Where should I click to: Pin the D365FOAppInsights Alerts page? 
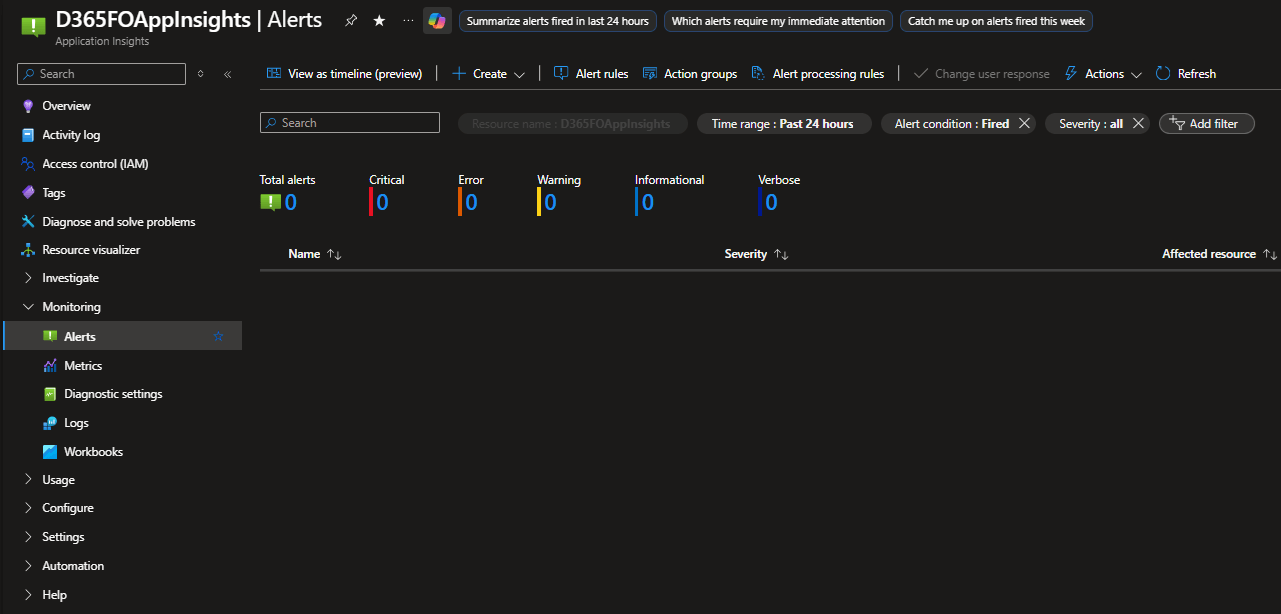(x=350, y=21)
